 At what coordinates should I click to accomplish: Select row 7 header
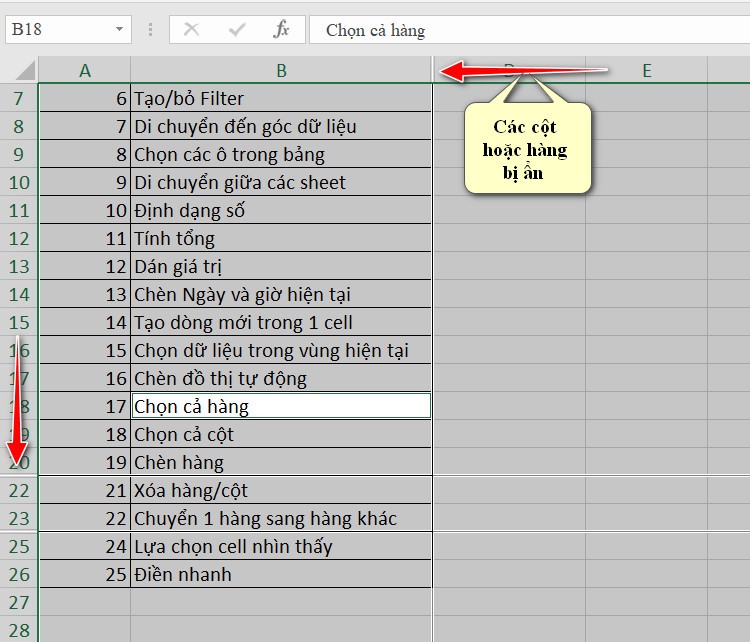[19, 99]
